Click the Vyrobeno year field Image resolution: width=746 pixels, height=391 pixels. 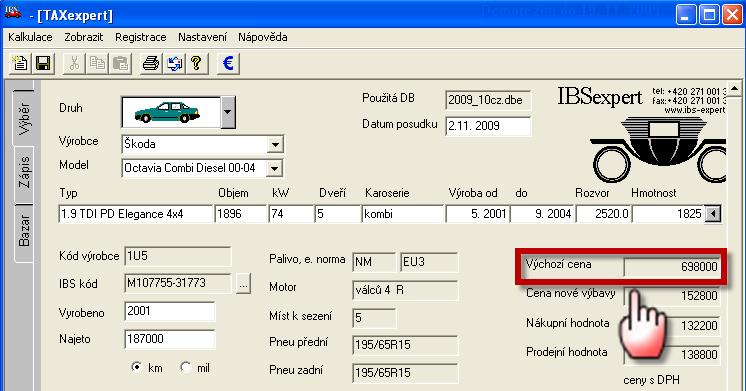coord(169,311)
